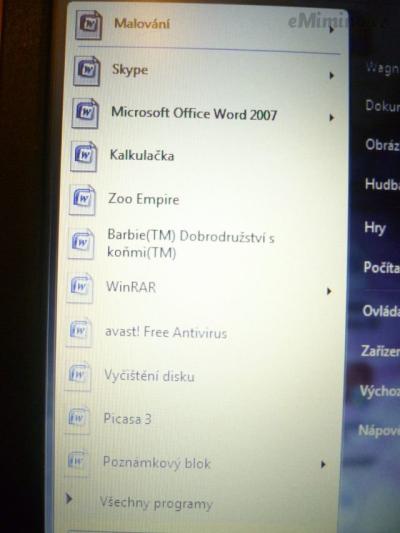The height and width of the screenshot is (533, 400).
Task: Expand the WinRAR submenu arrow
Action: 329,291
